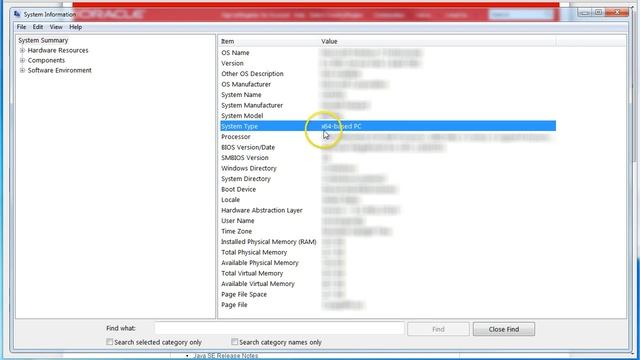Select Installed Physical Memory (RAM) row
This screenshot has height=360, width=640.
[388, 242]
